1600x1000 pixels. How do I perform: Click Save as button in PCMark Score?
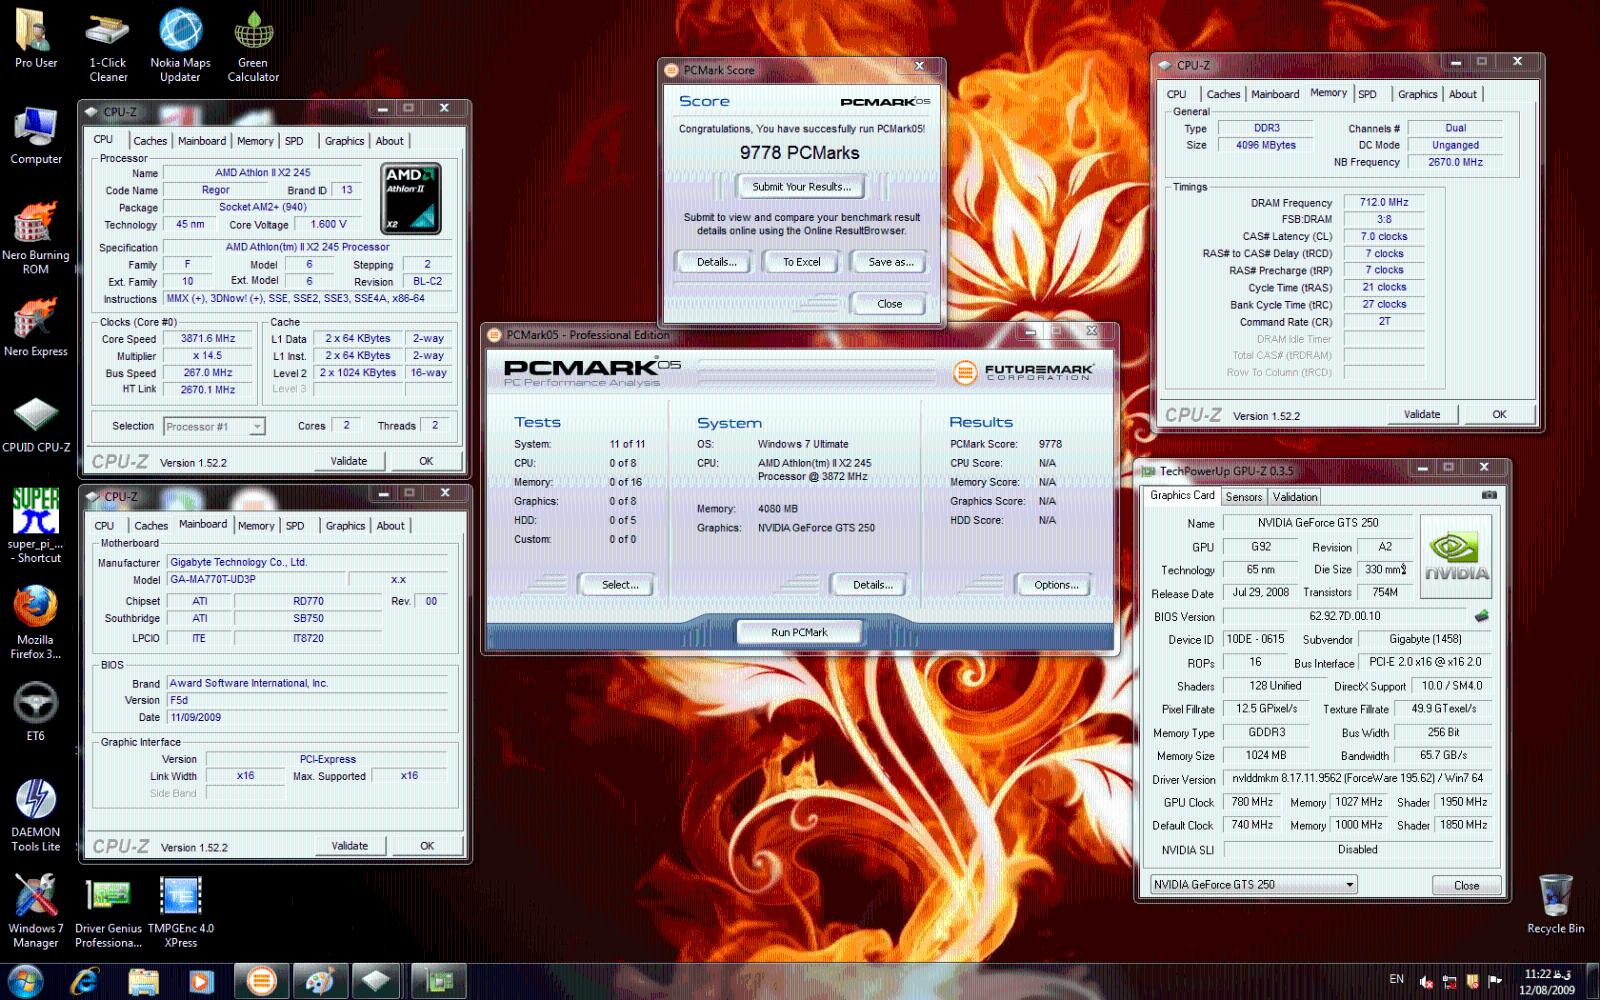coord(890,262)
